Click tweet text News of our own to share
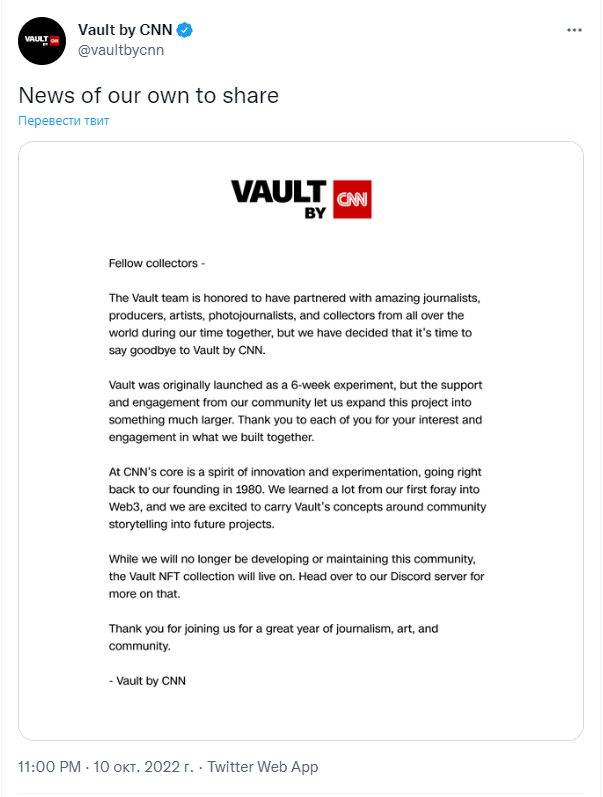 click(x=148, y=95)
